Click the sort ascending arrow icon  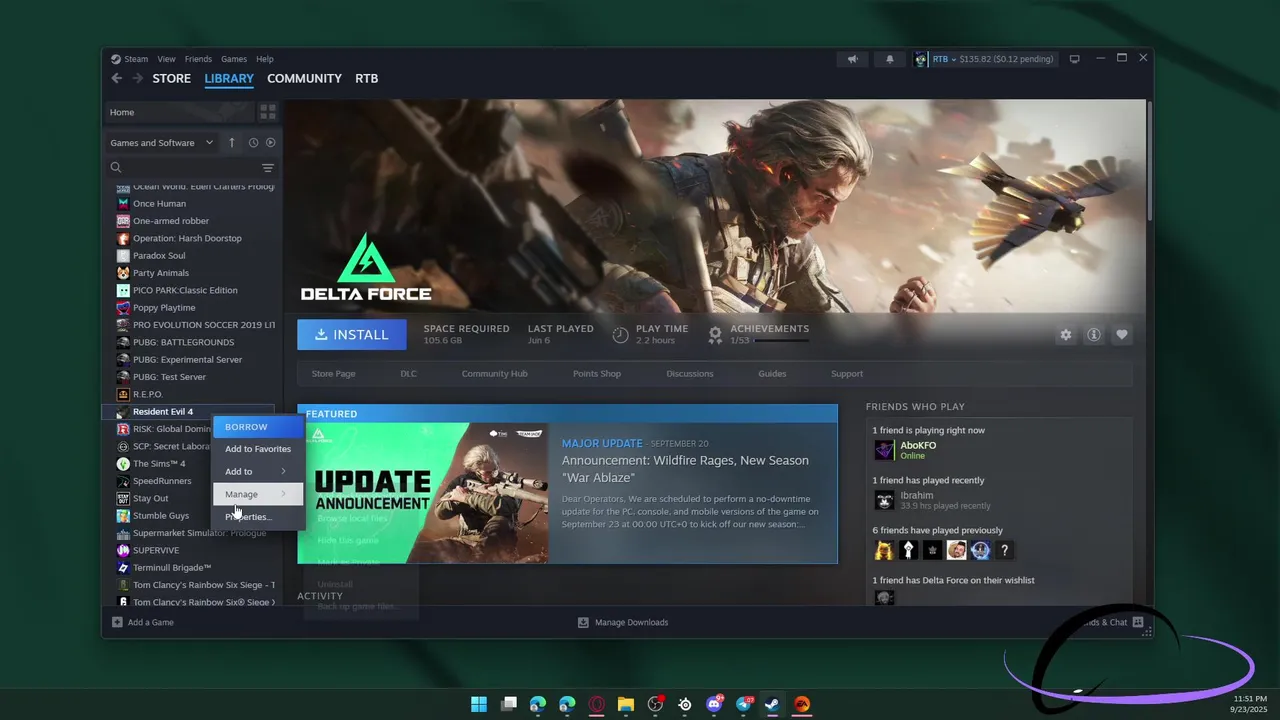tap(232, 142)
